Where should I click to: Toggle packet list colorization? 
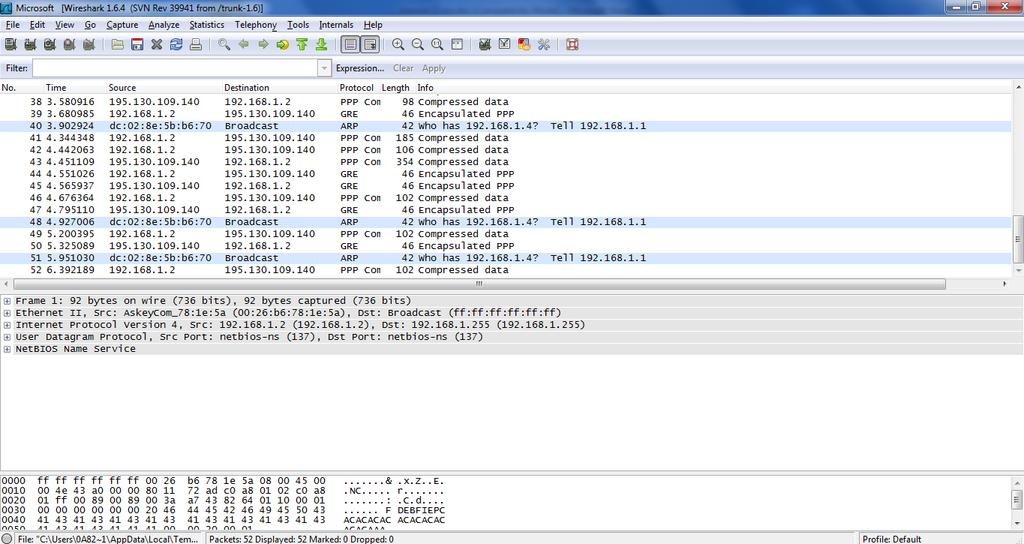pyautogui.click(x=351, y=44)
